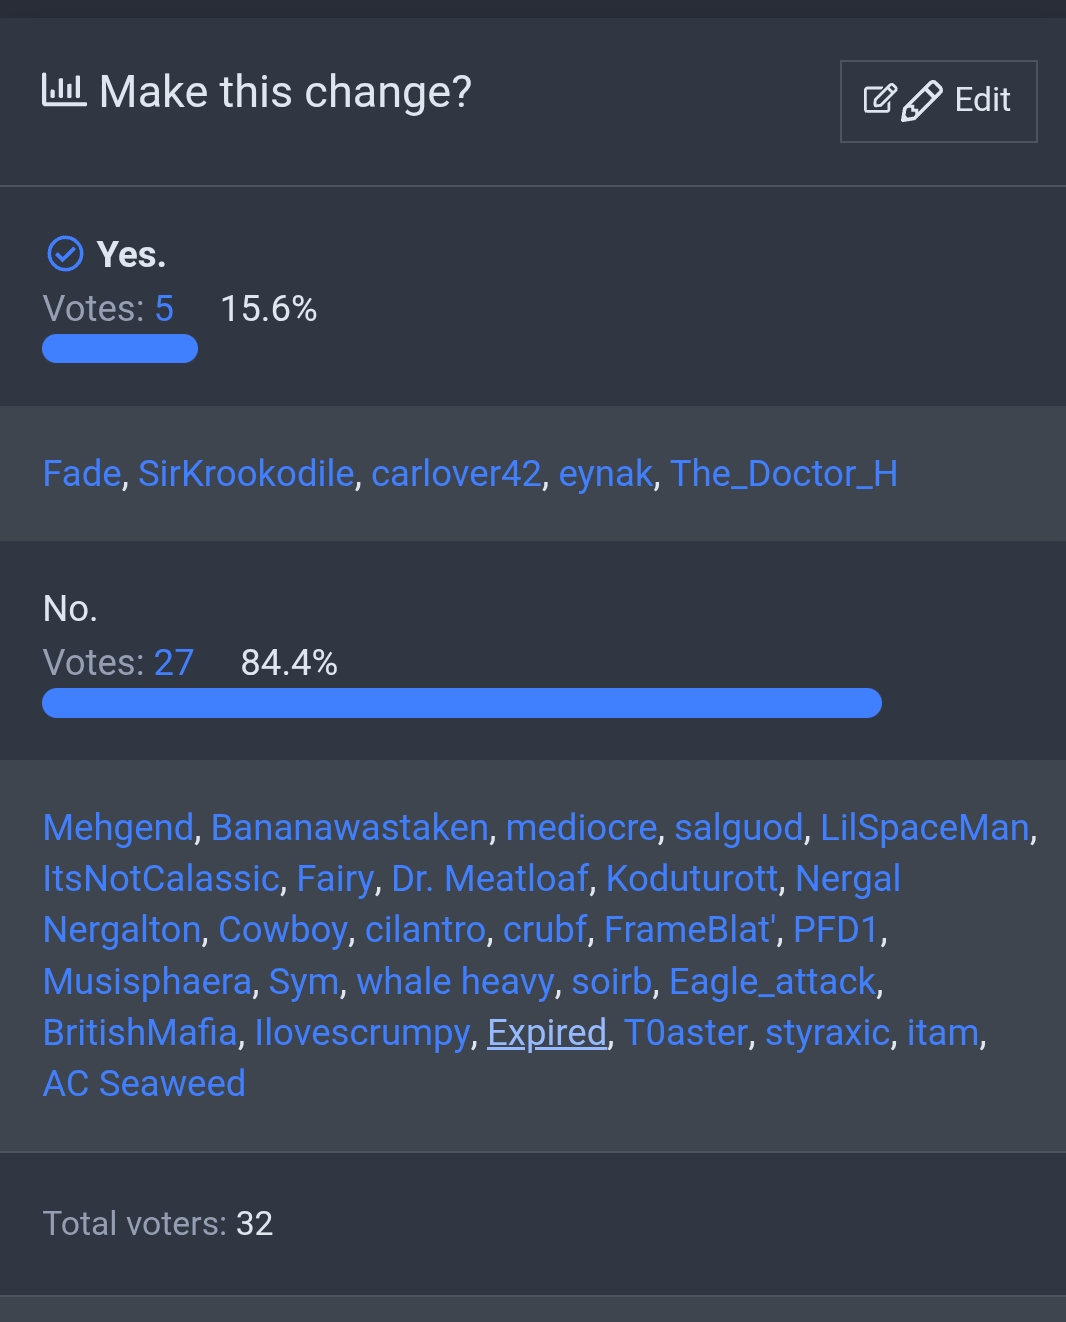The width and height of the screenshot is (1066, 1322).
Task: Select the No. poll option
Action: click(70, 608)
